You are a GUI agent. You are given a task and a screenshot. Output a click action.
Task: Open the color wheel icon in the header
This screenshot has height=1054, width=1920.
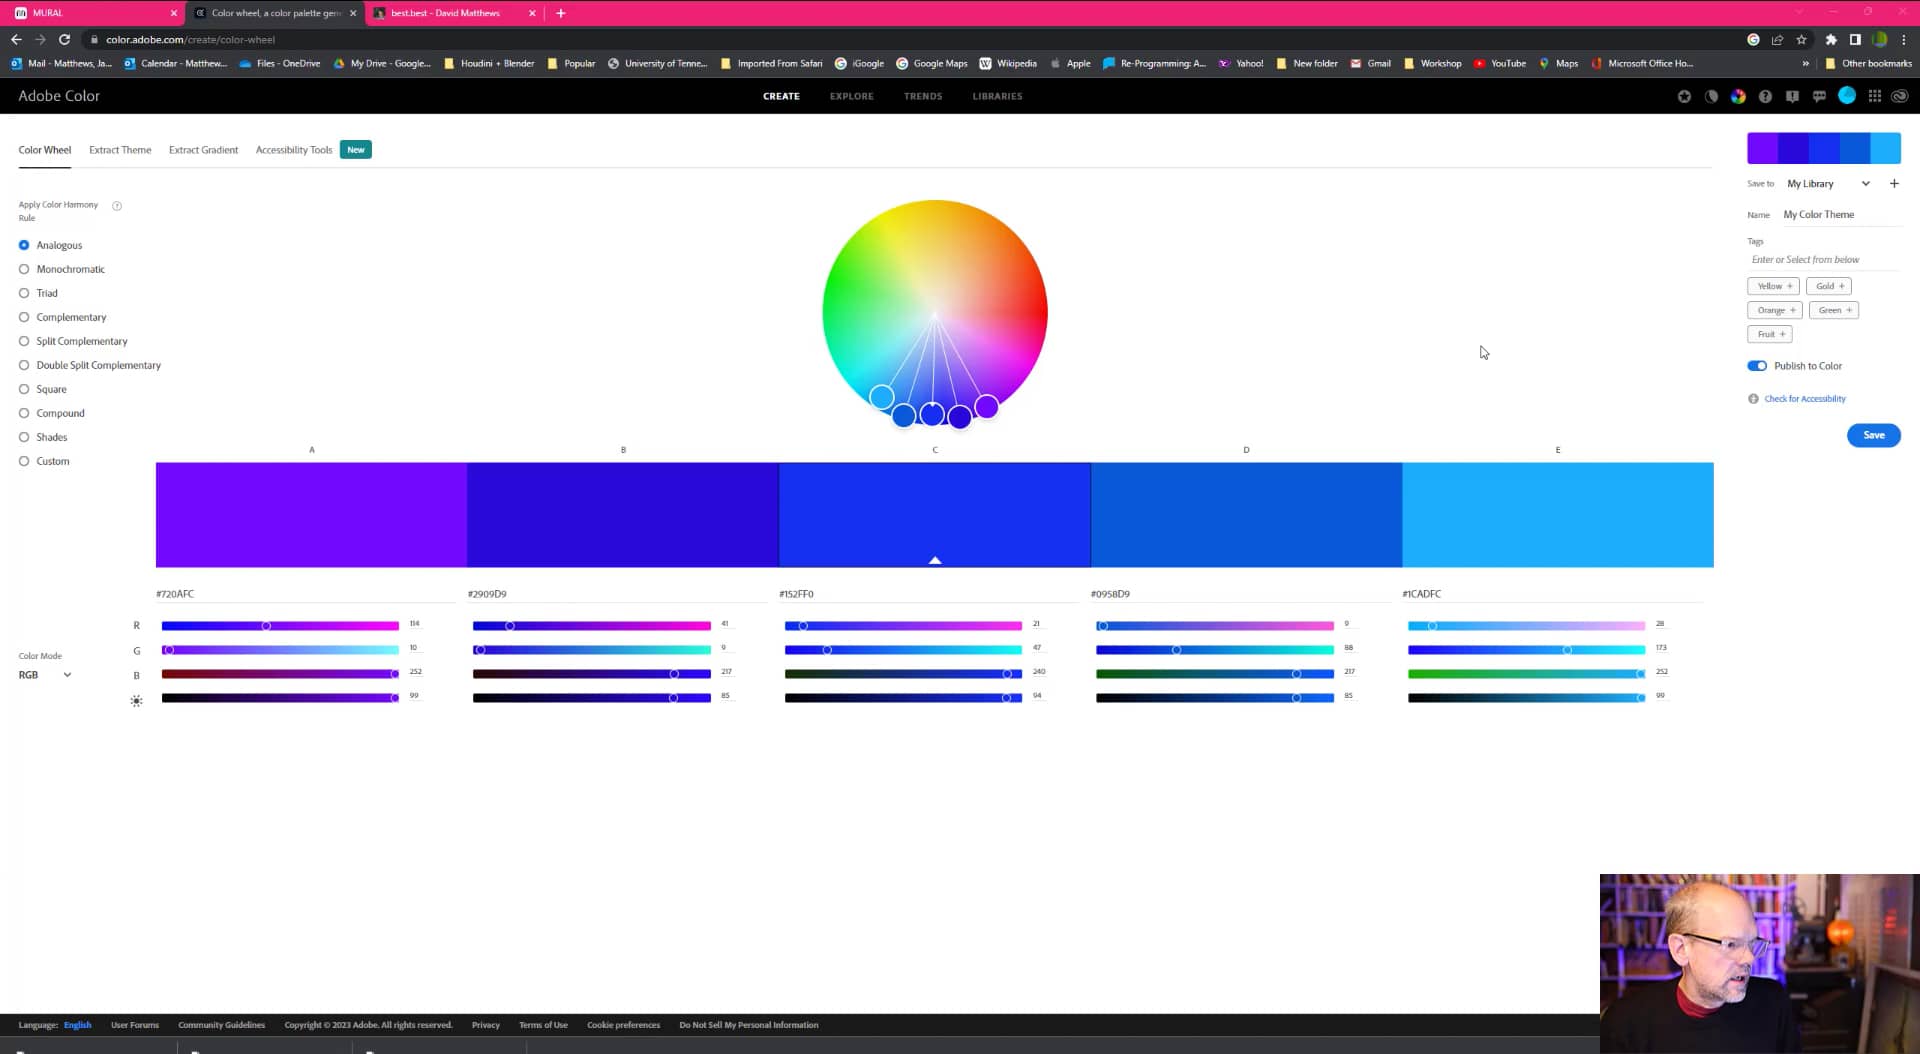click(1739, 96)
